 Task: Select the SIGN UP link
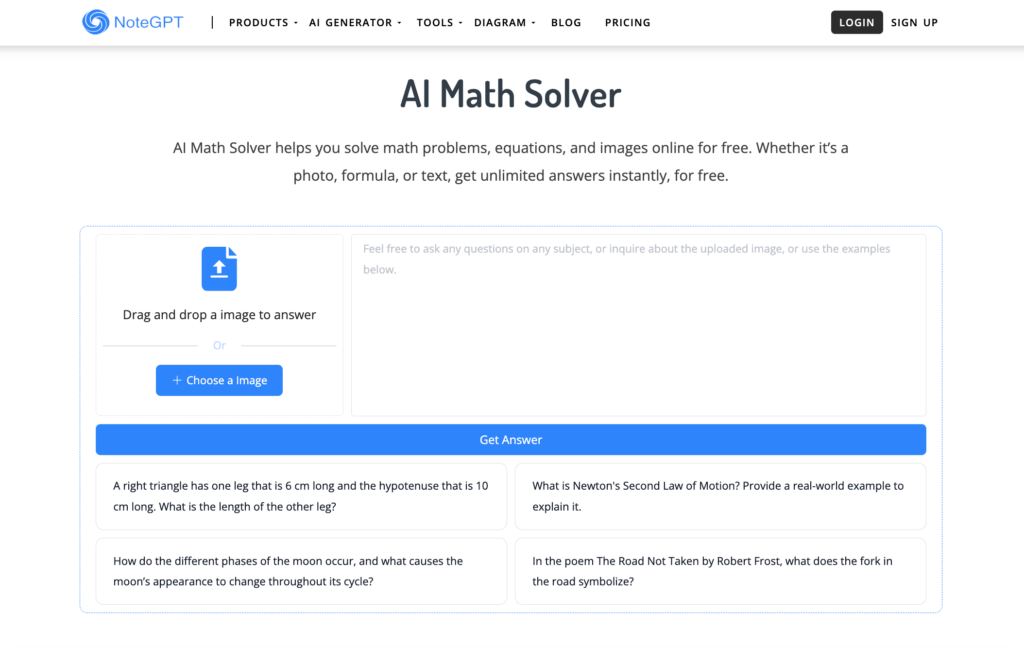pos(913,21)
